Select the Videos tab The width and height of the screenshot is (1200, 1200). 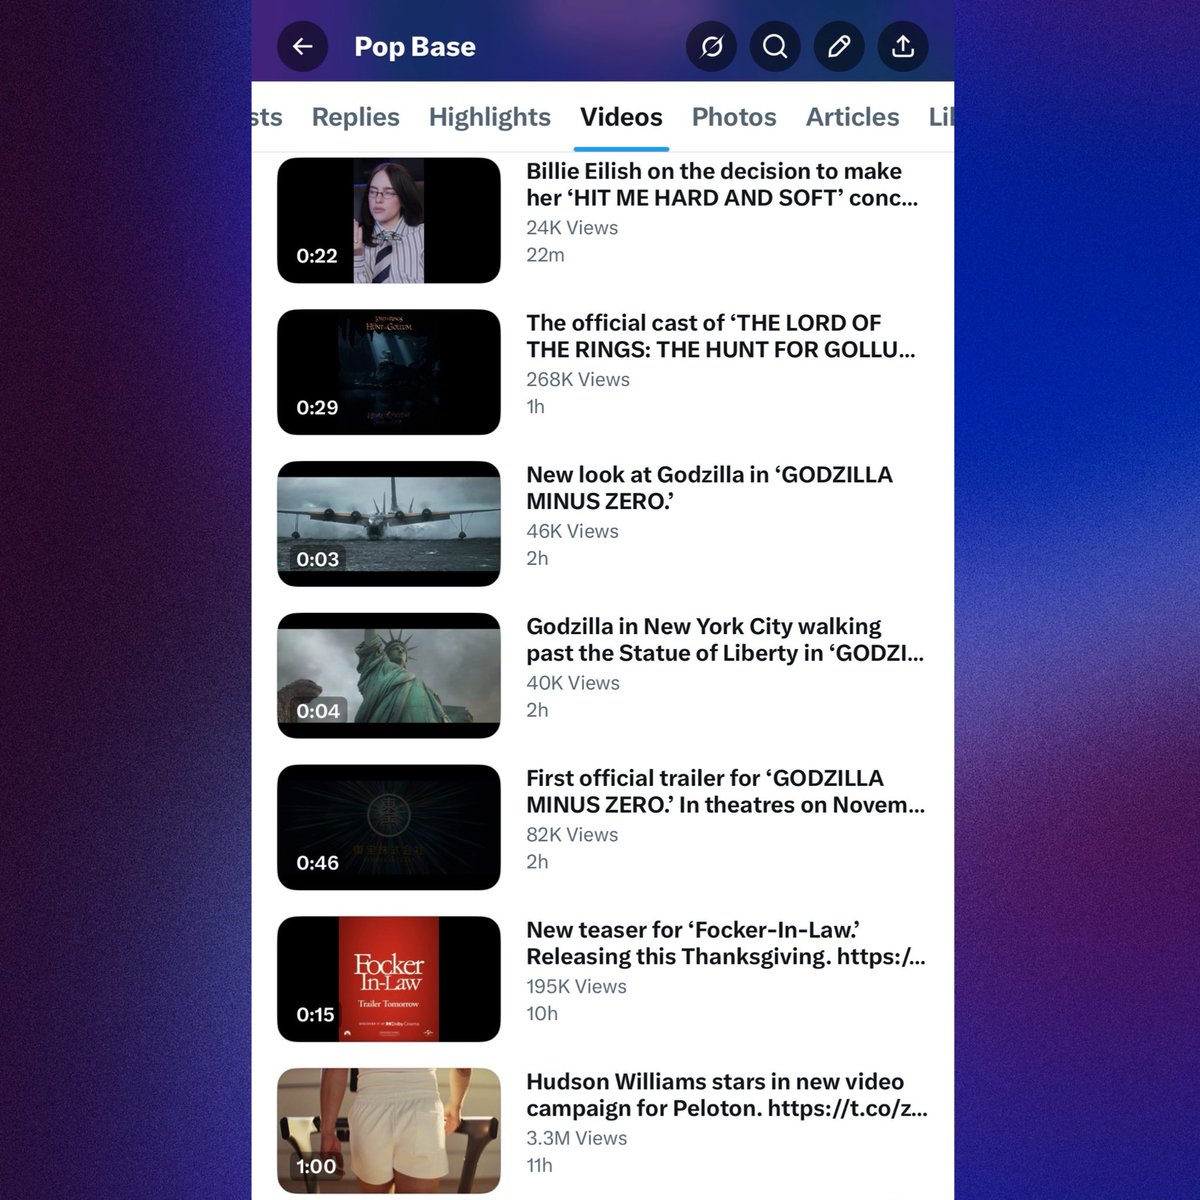(x=621, y=117)
